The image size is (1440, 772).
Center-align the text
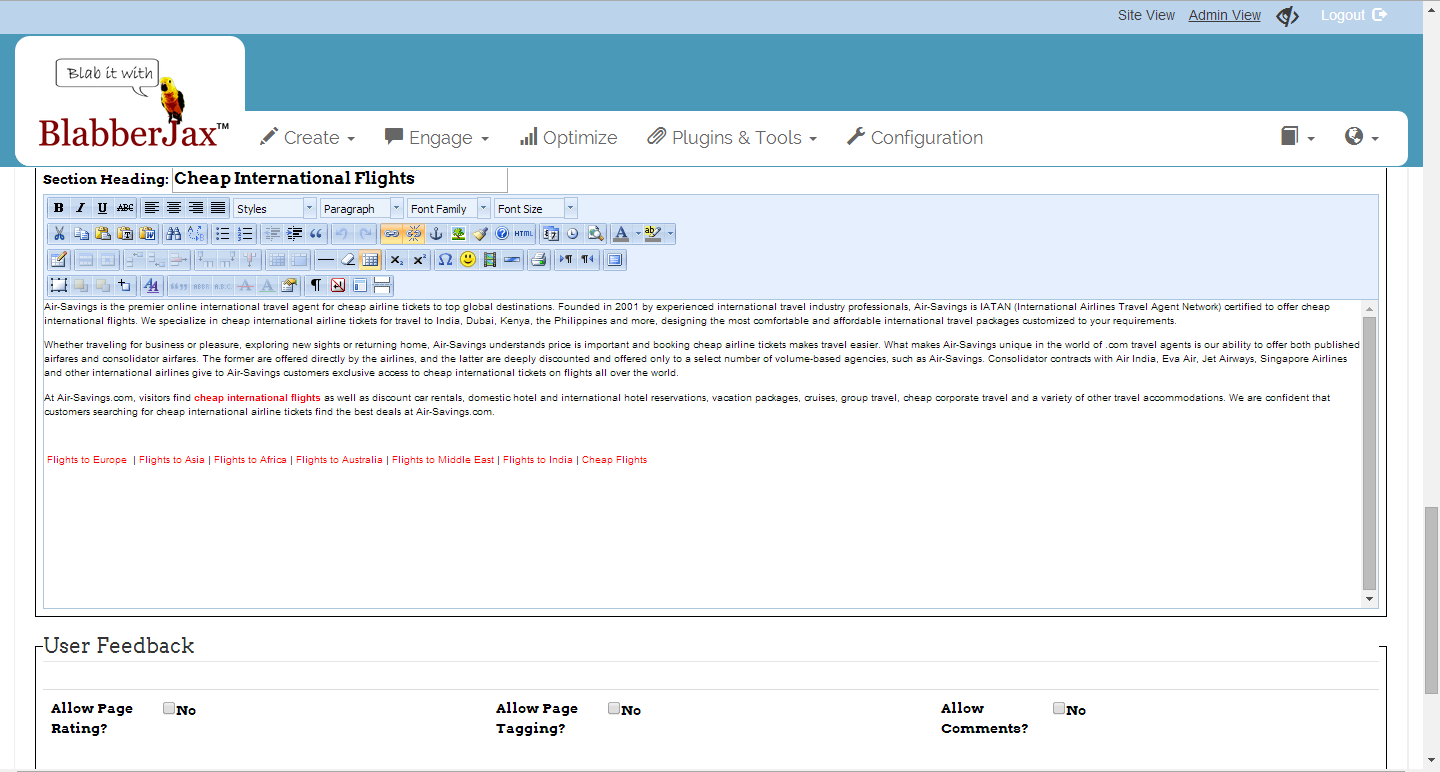coord(174,208)
